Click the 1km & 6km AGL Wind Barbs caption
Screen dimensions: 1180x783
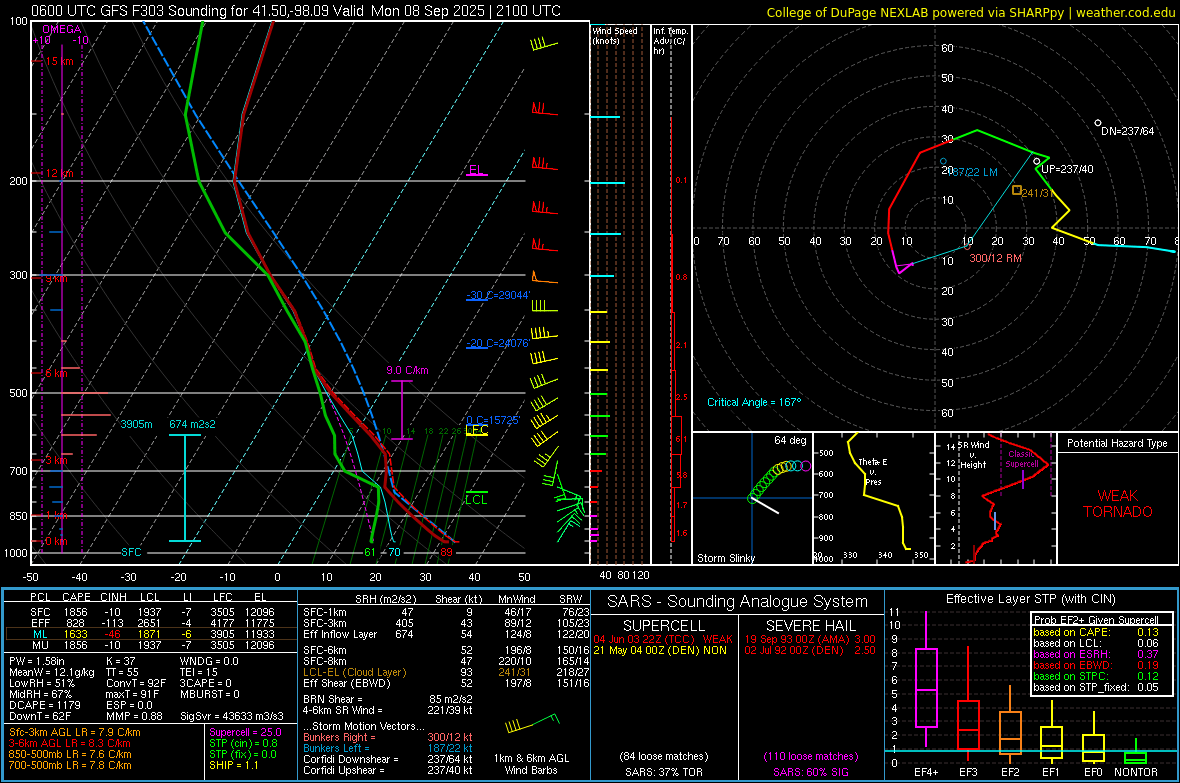[531, 764]
